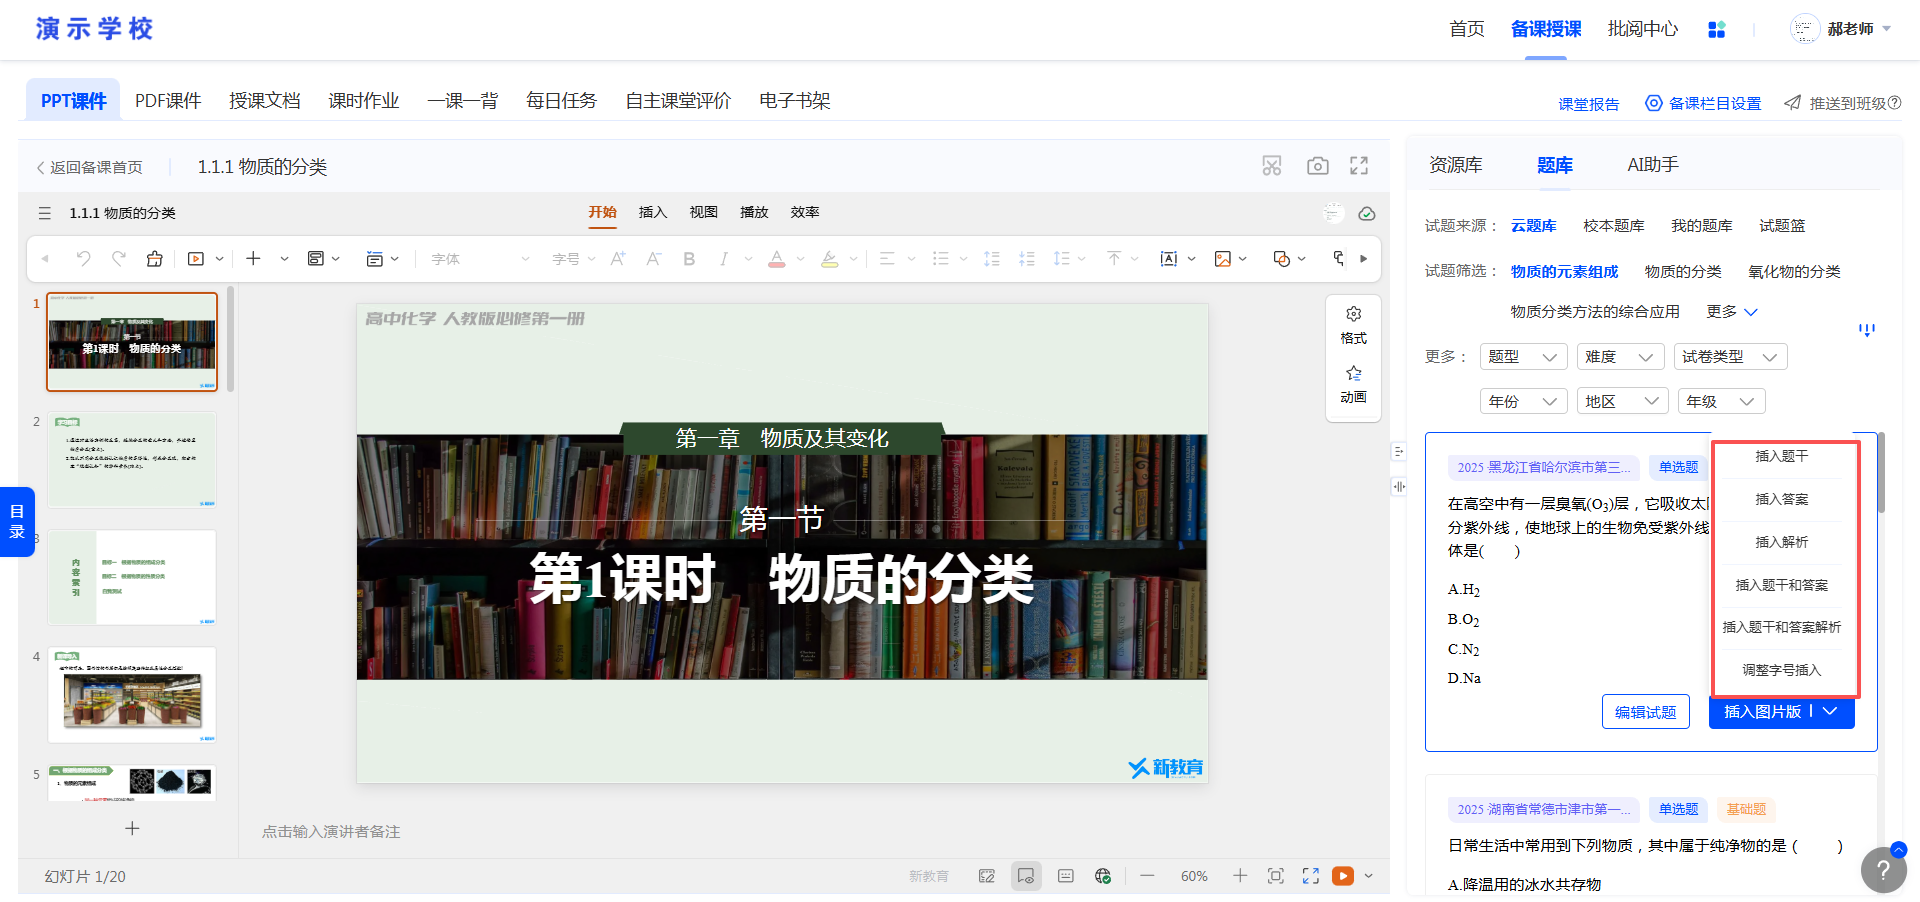1920x902 pixels.
Task: Switch to the 资源库 tab
Action: point(1455,165)
